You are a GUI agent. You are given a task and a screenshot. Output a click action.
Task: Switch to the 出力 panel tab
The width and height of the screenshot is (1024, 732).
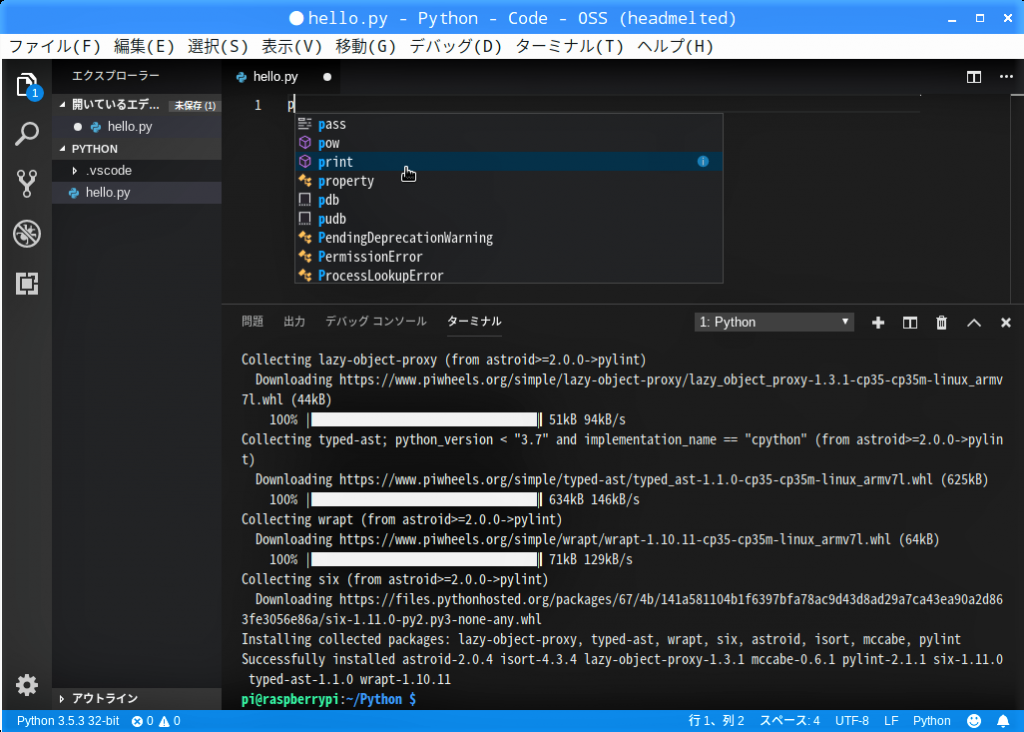click(294, 321)
